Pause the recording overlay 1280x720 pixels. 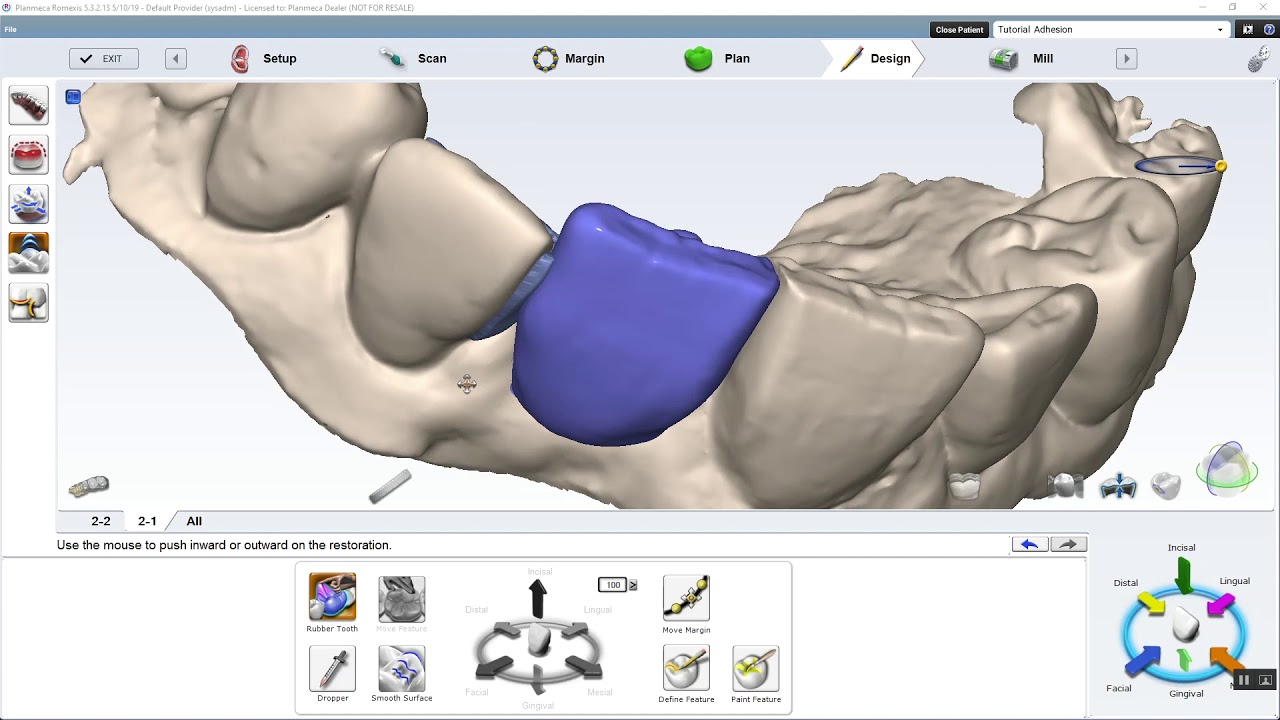(x=1244, y=680)
